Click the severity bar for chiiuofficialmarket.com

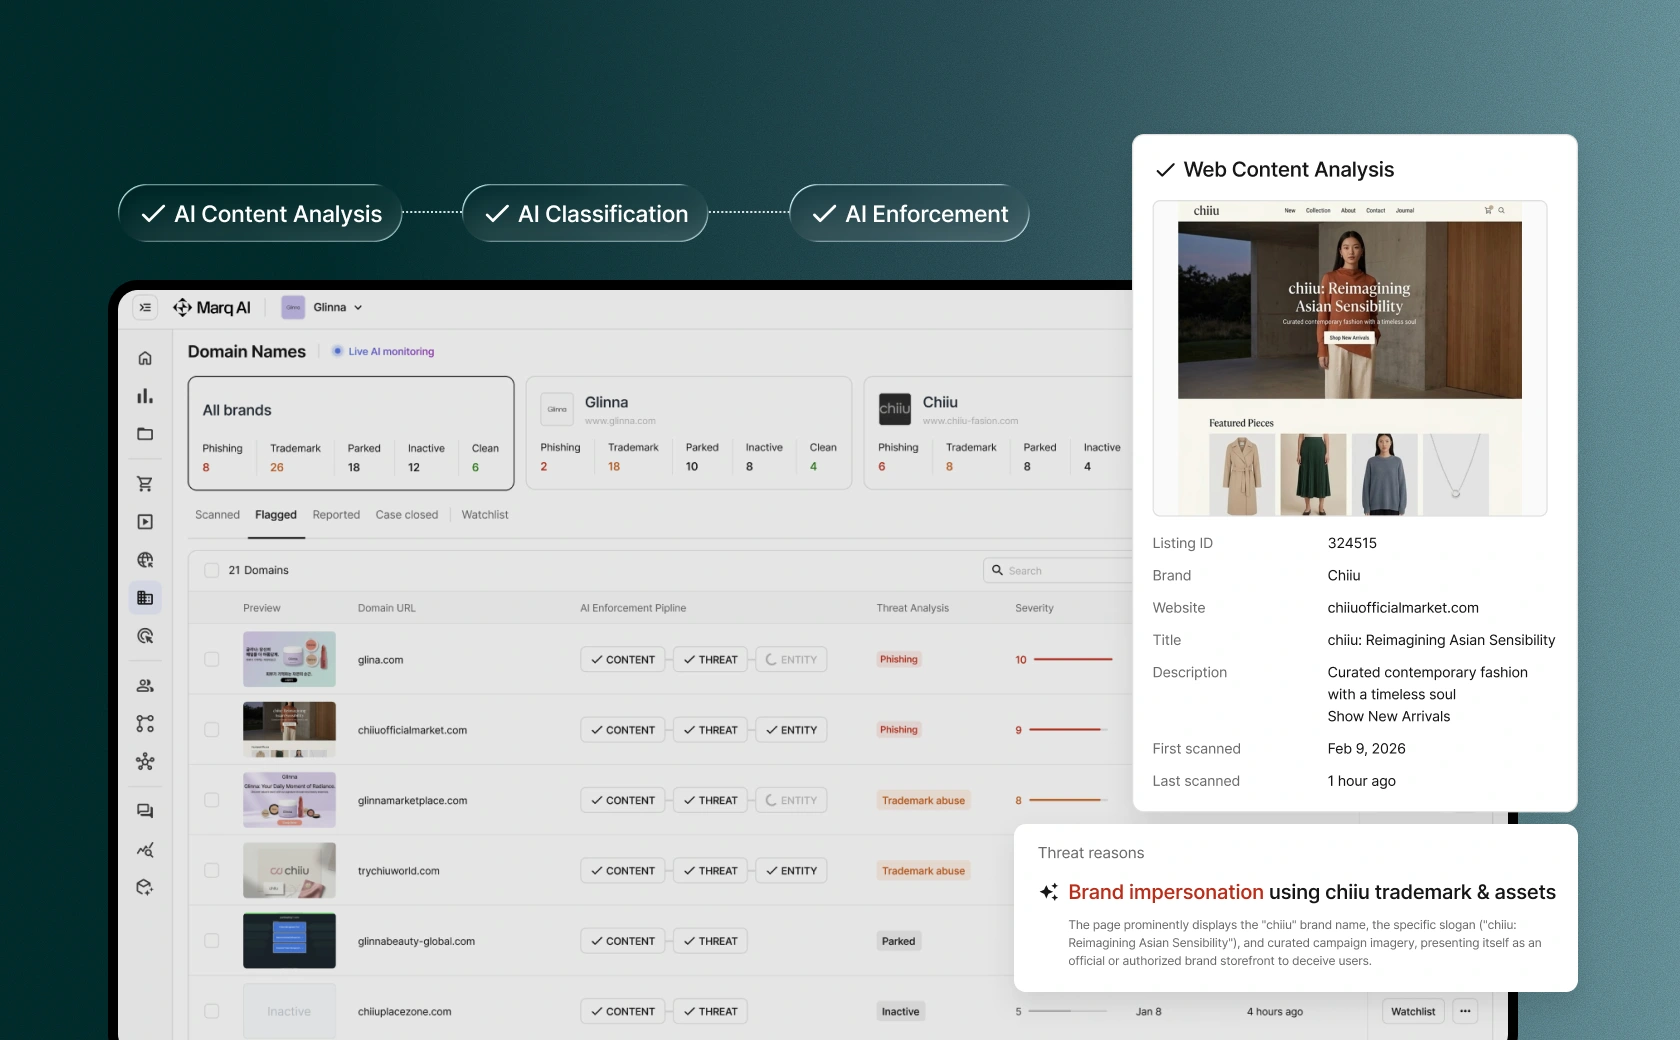coord(1066,730)
